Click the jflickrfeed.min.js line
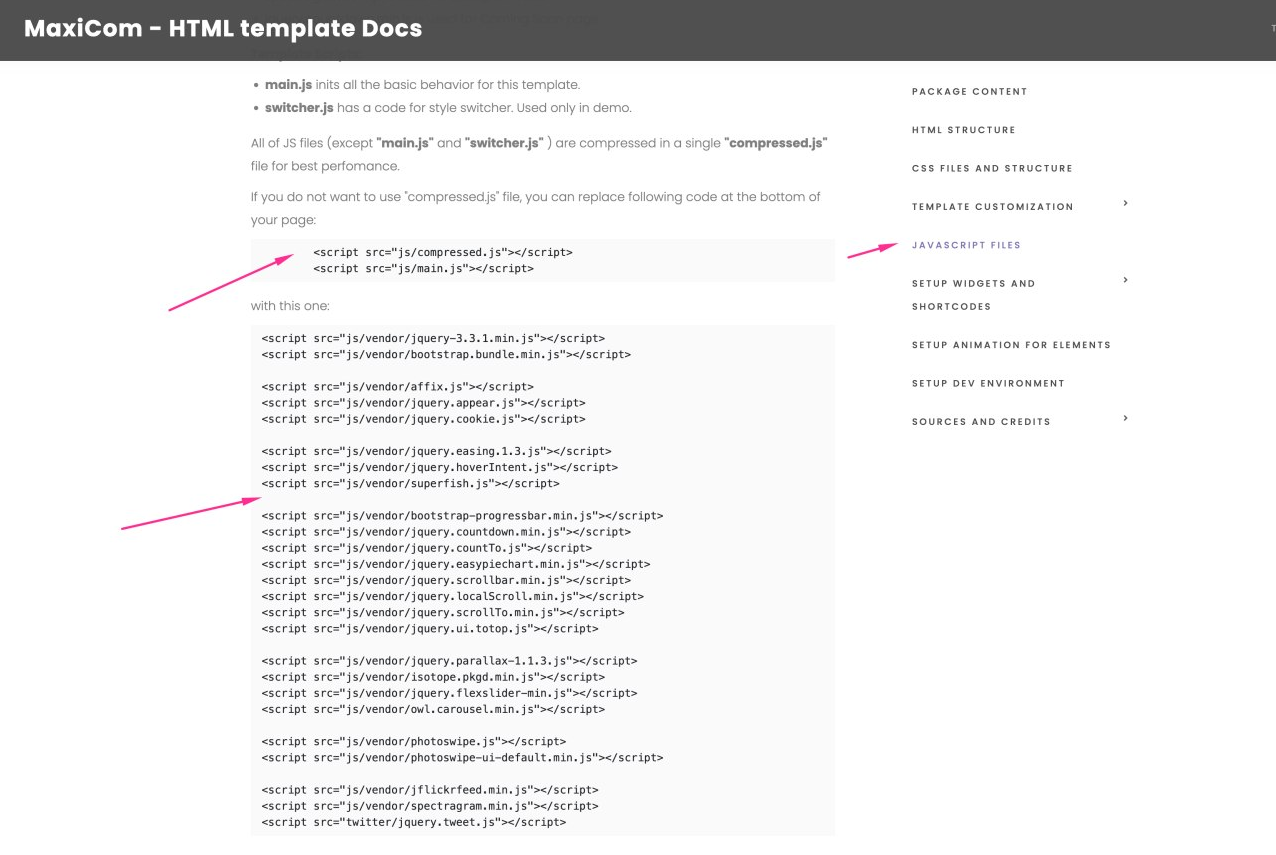Viewport: 1276px width, 855px height. tap(430, 790)
